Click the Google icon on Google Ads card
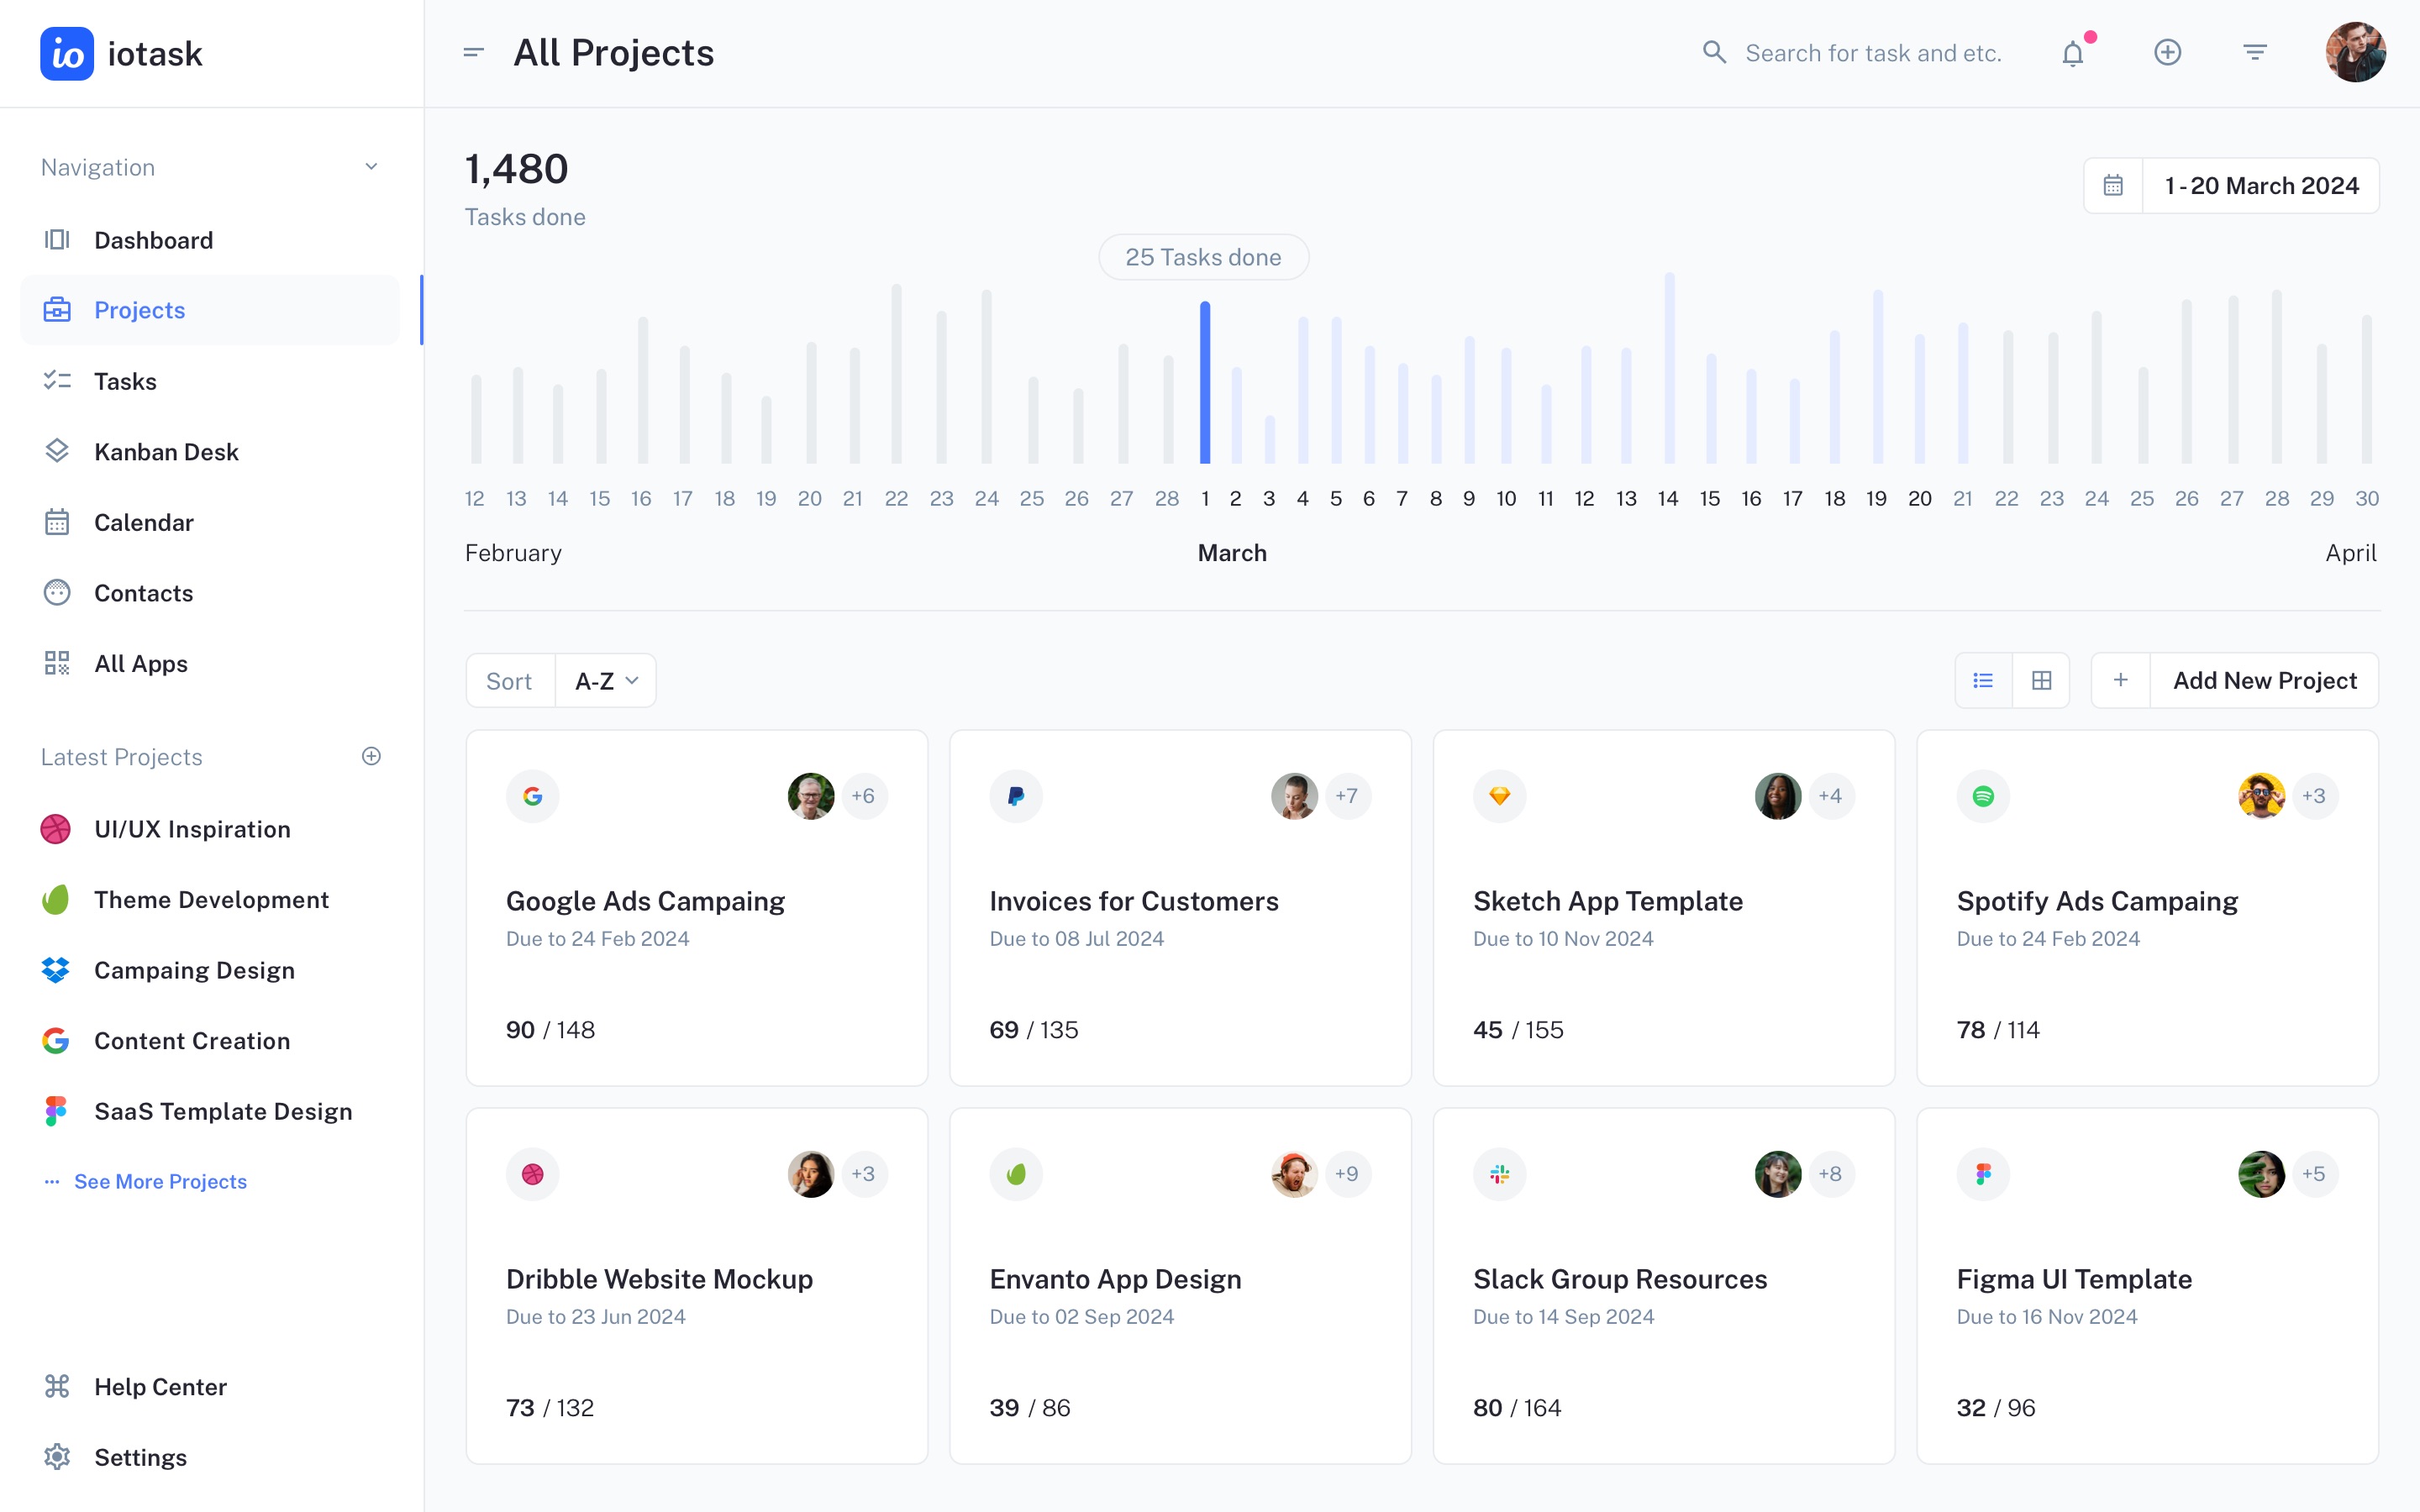The width and height of the screenshot is (2420, 1512). click(x=533, y=796)
